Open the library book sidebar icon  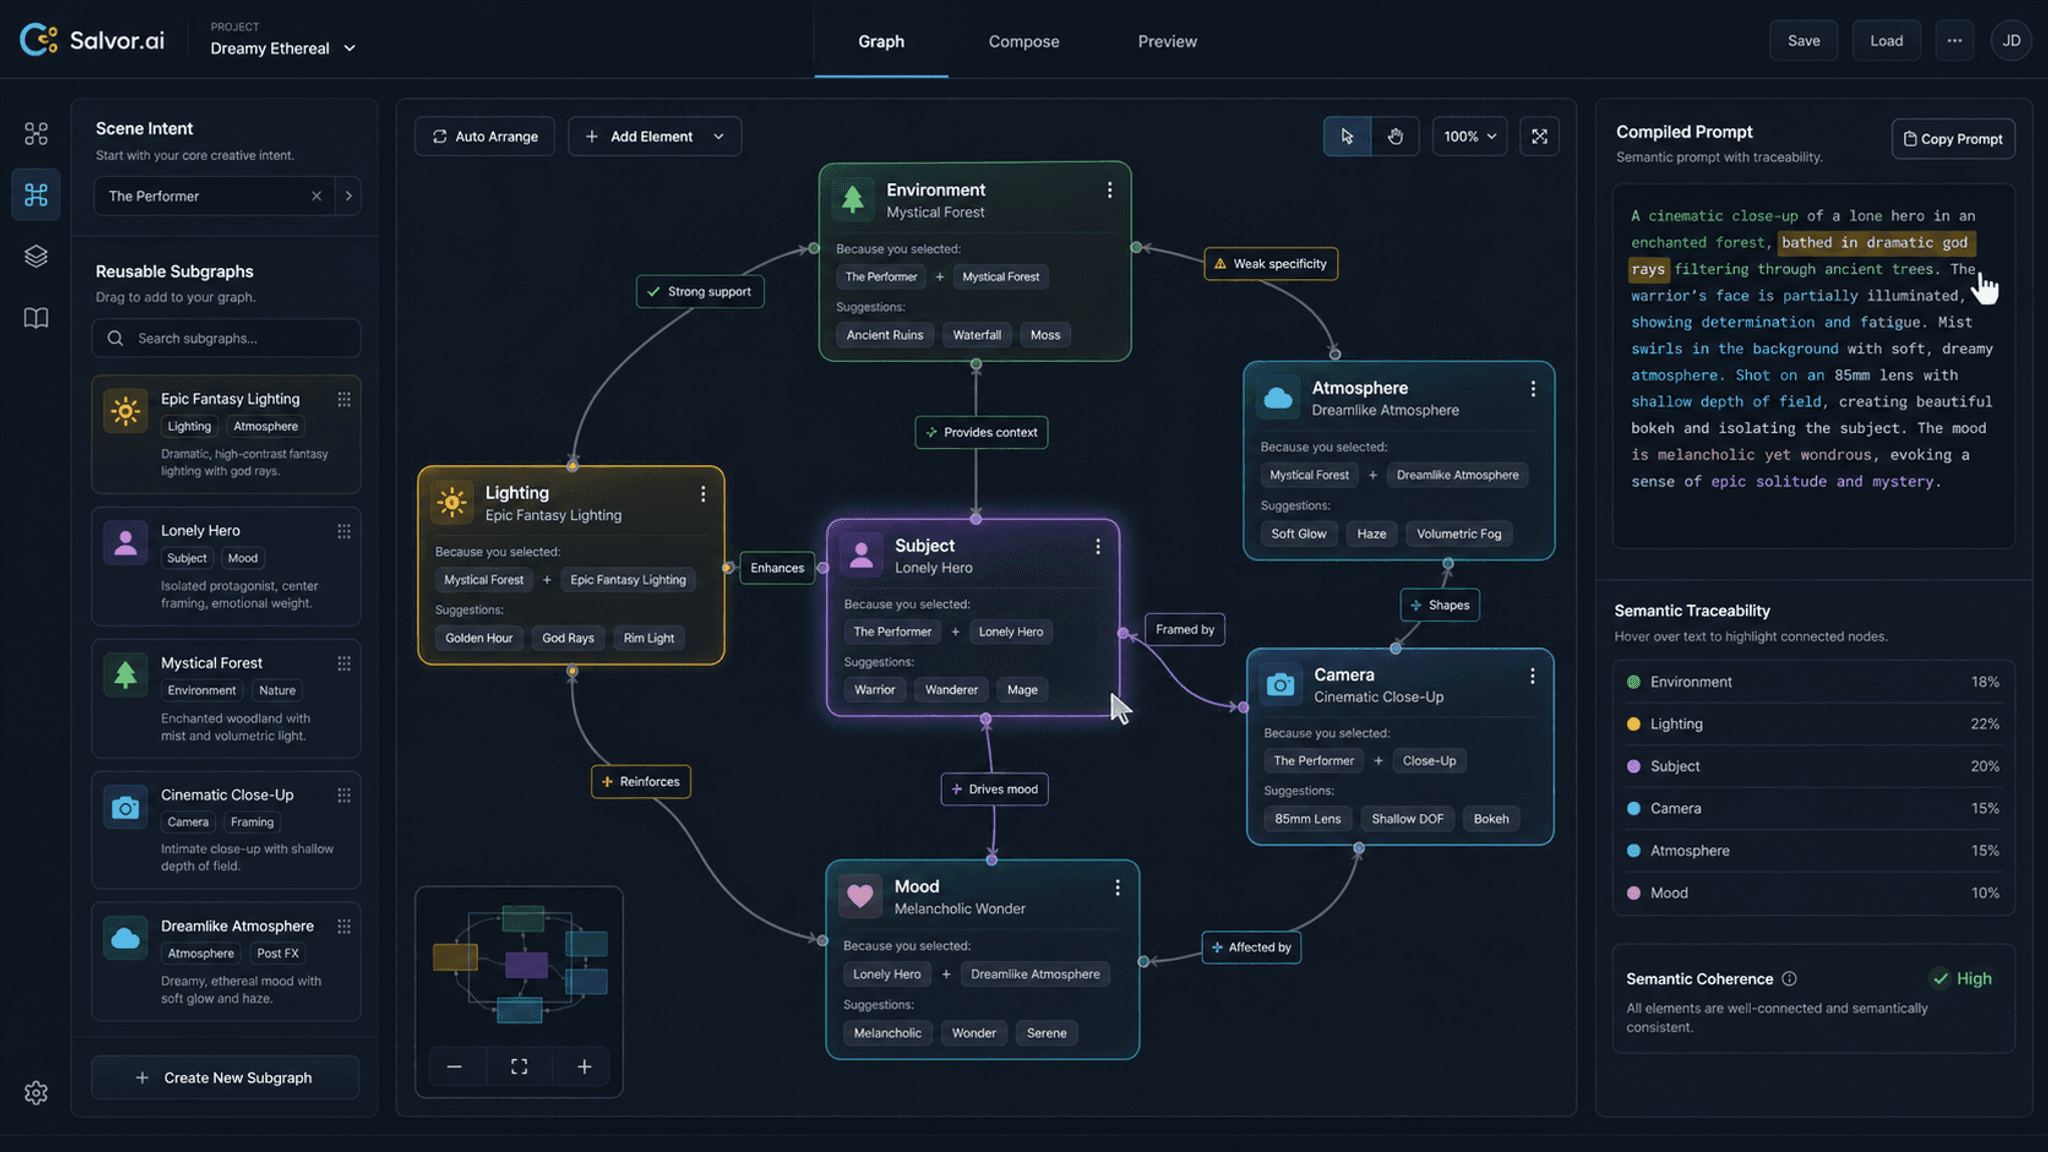[x=36, y=318]
